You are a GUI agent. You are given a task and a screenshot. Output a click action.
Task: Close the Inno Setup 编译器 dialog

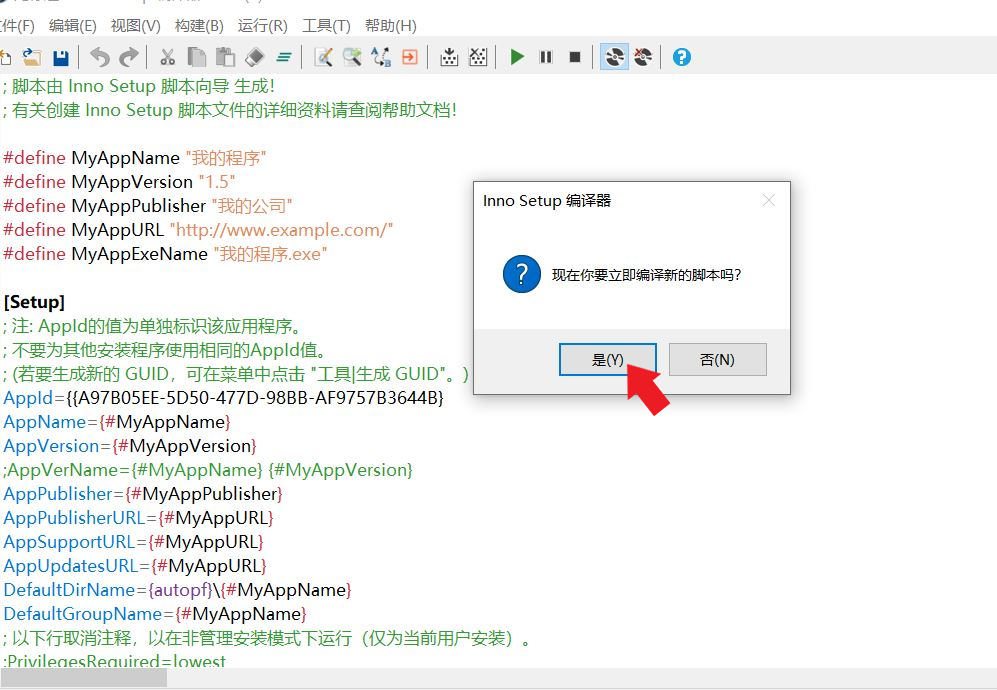pos(769,200)
